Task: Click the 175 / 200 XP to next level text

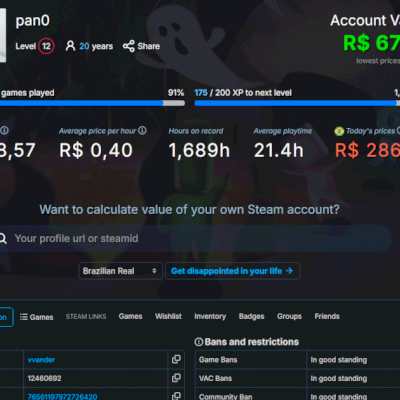Action: (243, 93)
